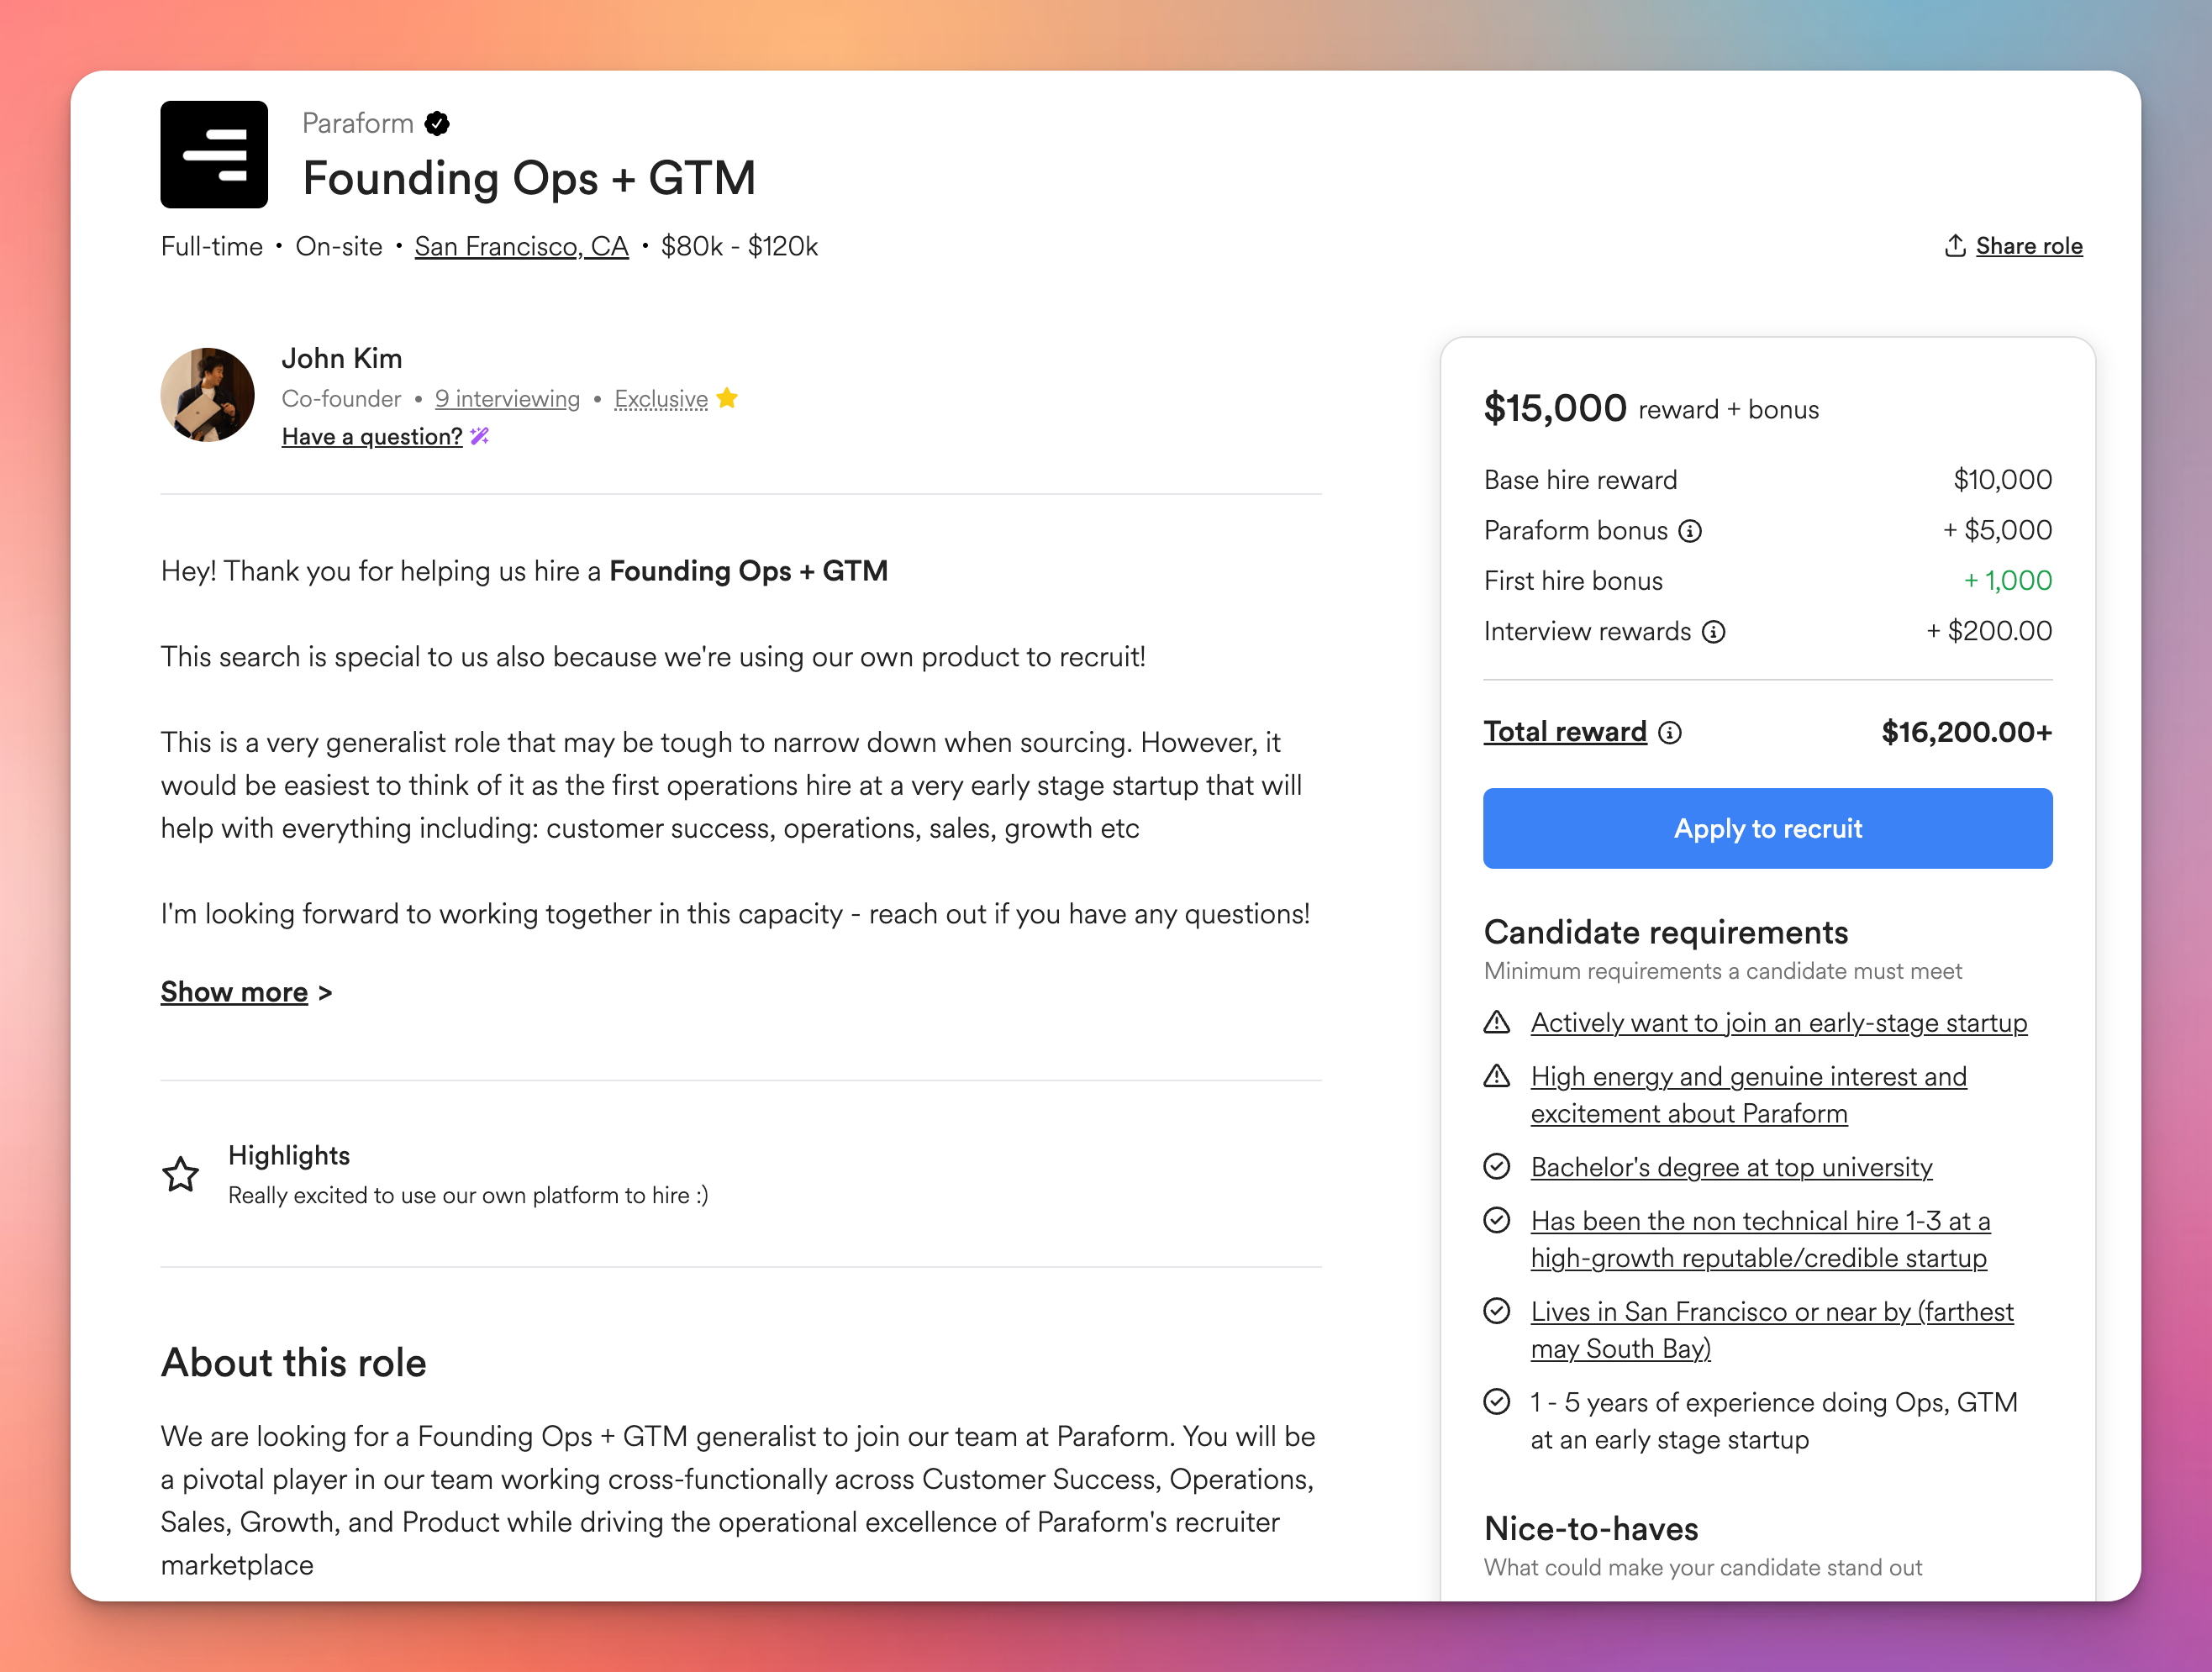The image size is (2212, 1672).
Task: Click the Total reward link
Action: tap(1565, 732)
